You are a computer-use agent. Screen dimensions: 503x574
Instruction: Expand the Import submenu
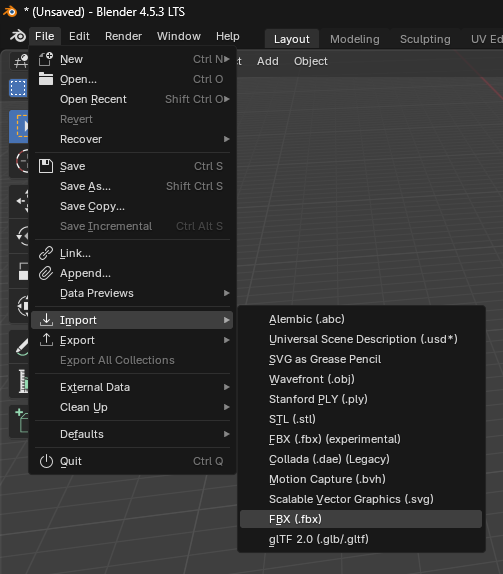tap(132, 320)
